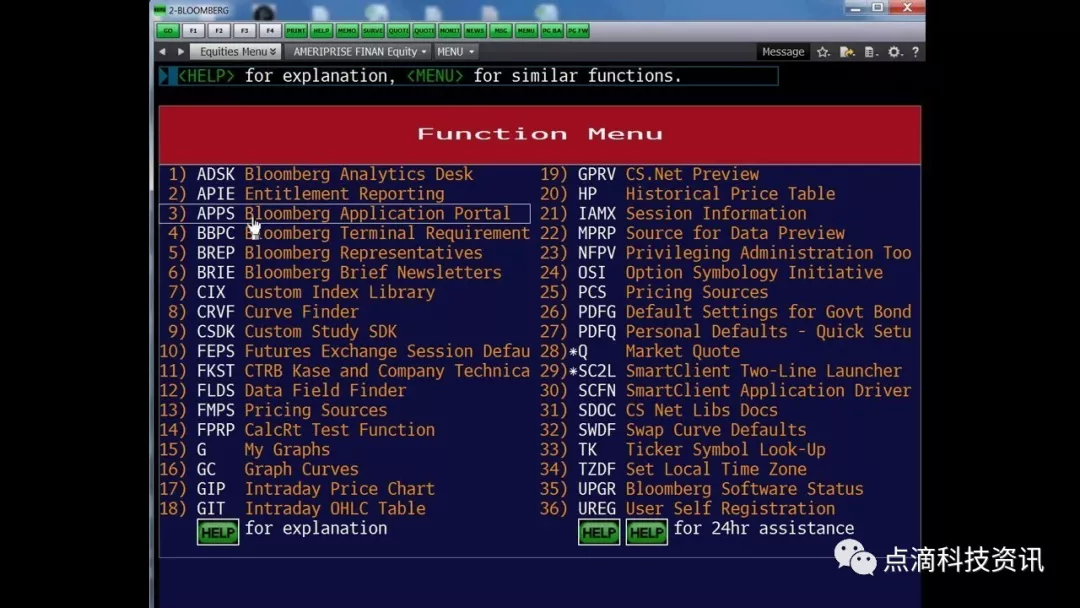Click the question mark help icon

coord(915,52)
